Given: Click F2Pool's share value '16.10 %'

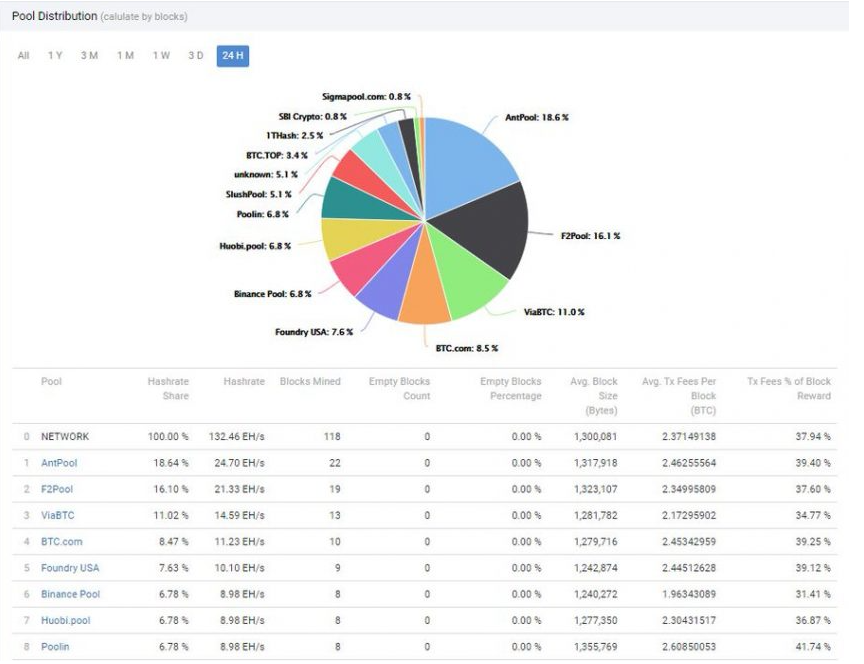Looking at the screenshot, I should 171,489.
